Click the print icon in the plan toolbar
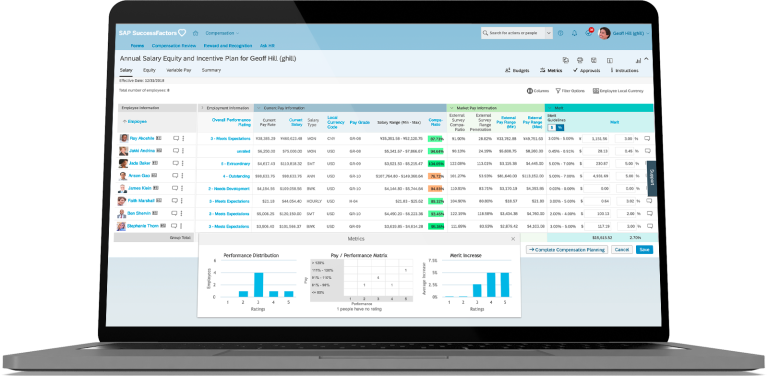Viewport: 768px width, 376px height. (x=580, y=60)
